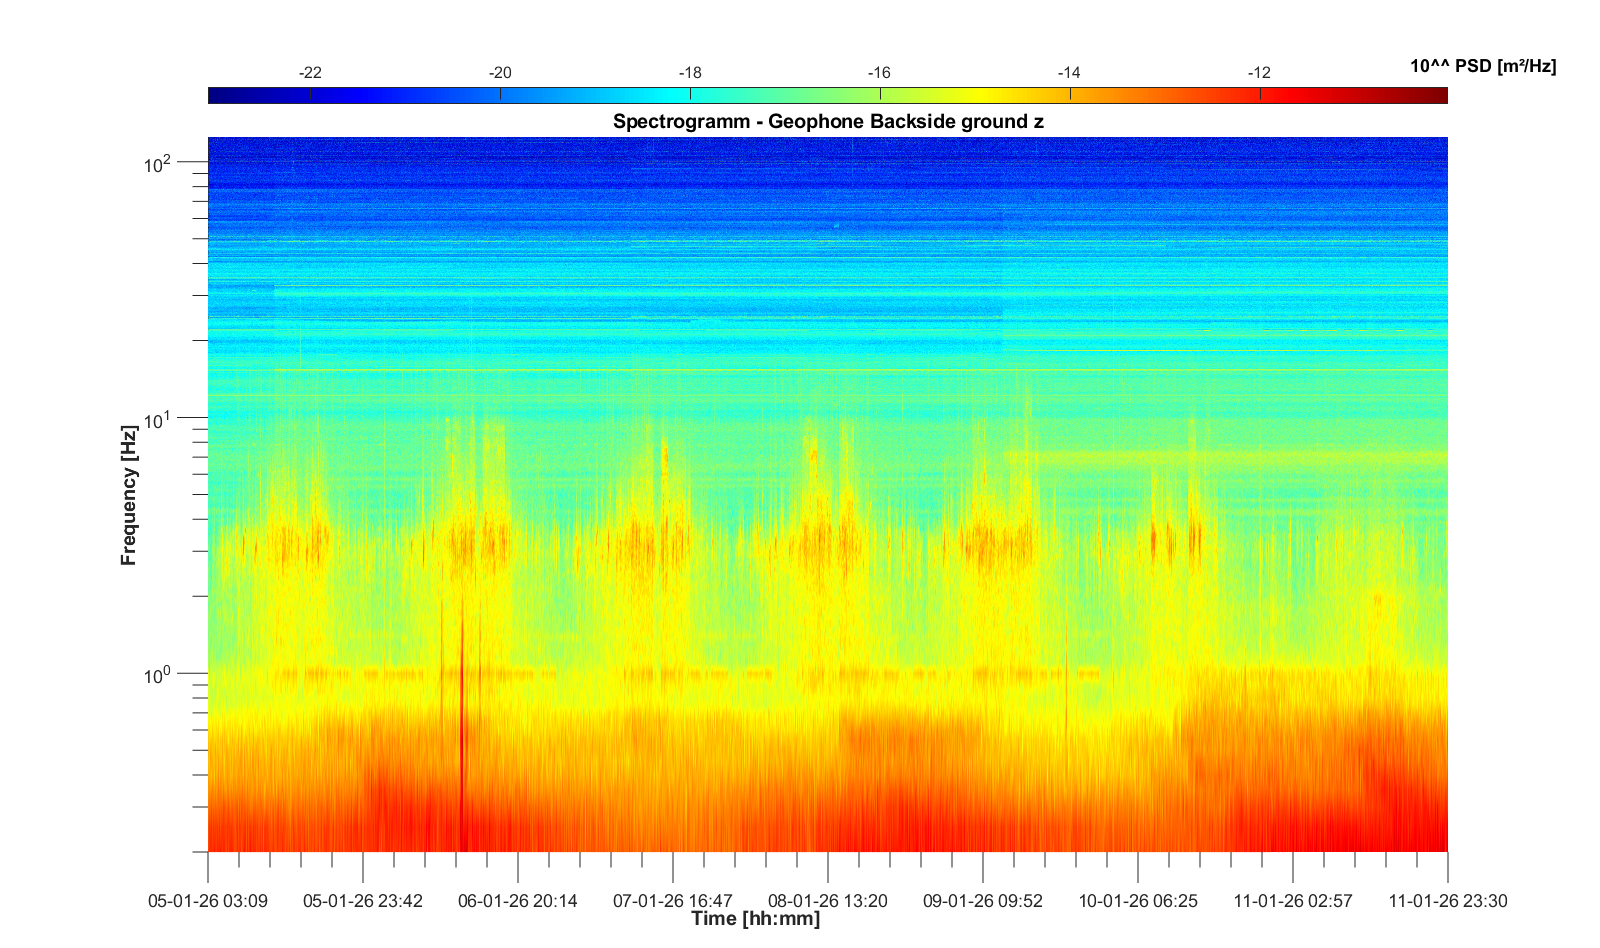
Task: Click the -22 tick label on colorbar
Action: point(310,73)
